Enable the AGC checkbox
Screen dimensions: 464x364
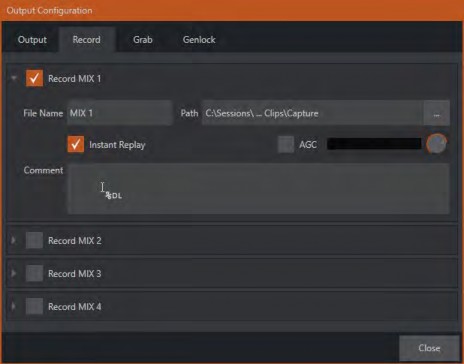286,144
